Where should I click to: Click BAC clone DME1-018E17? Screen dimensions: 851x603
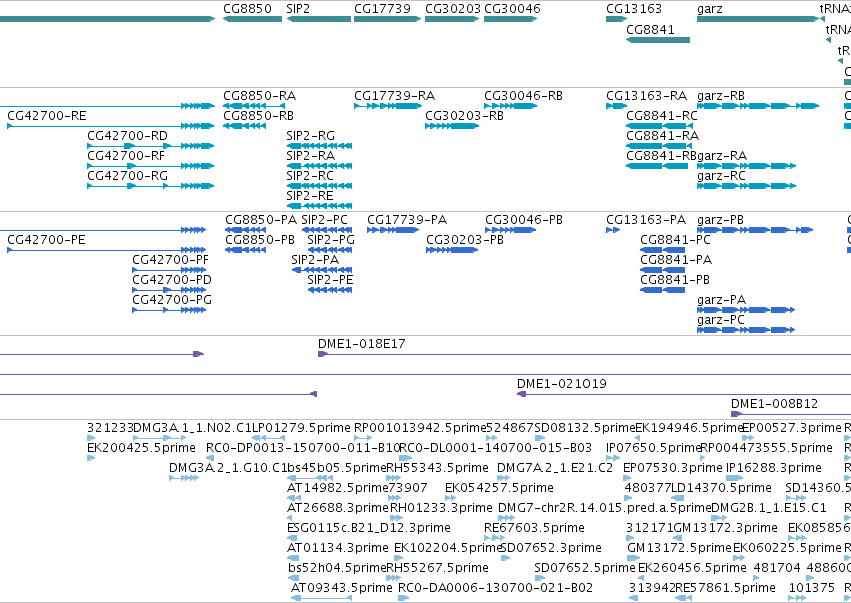585,354
